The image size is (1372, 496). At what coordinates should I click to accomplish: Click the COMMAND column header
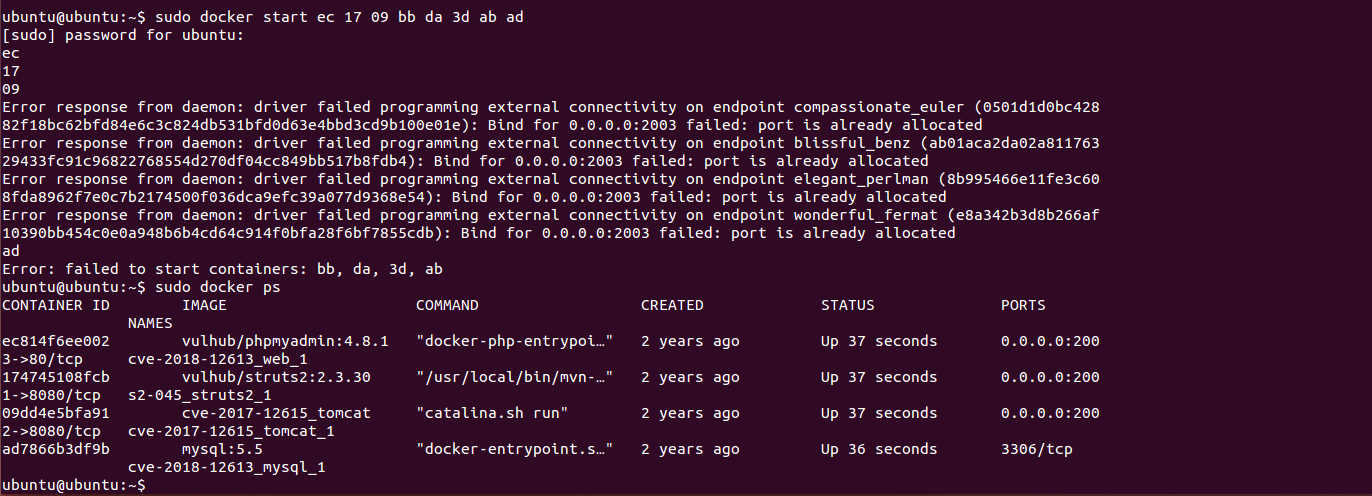447,306
